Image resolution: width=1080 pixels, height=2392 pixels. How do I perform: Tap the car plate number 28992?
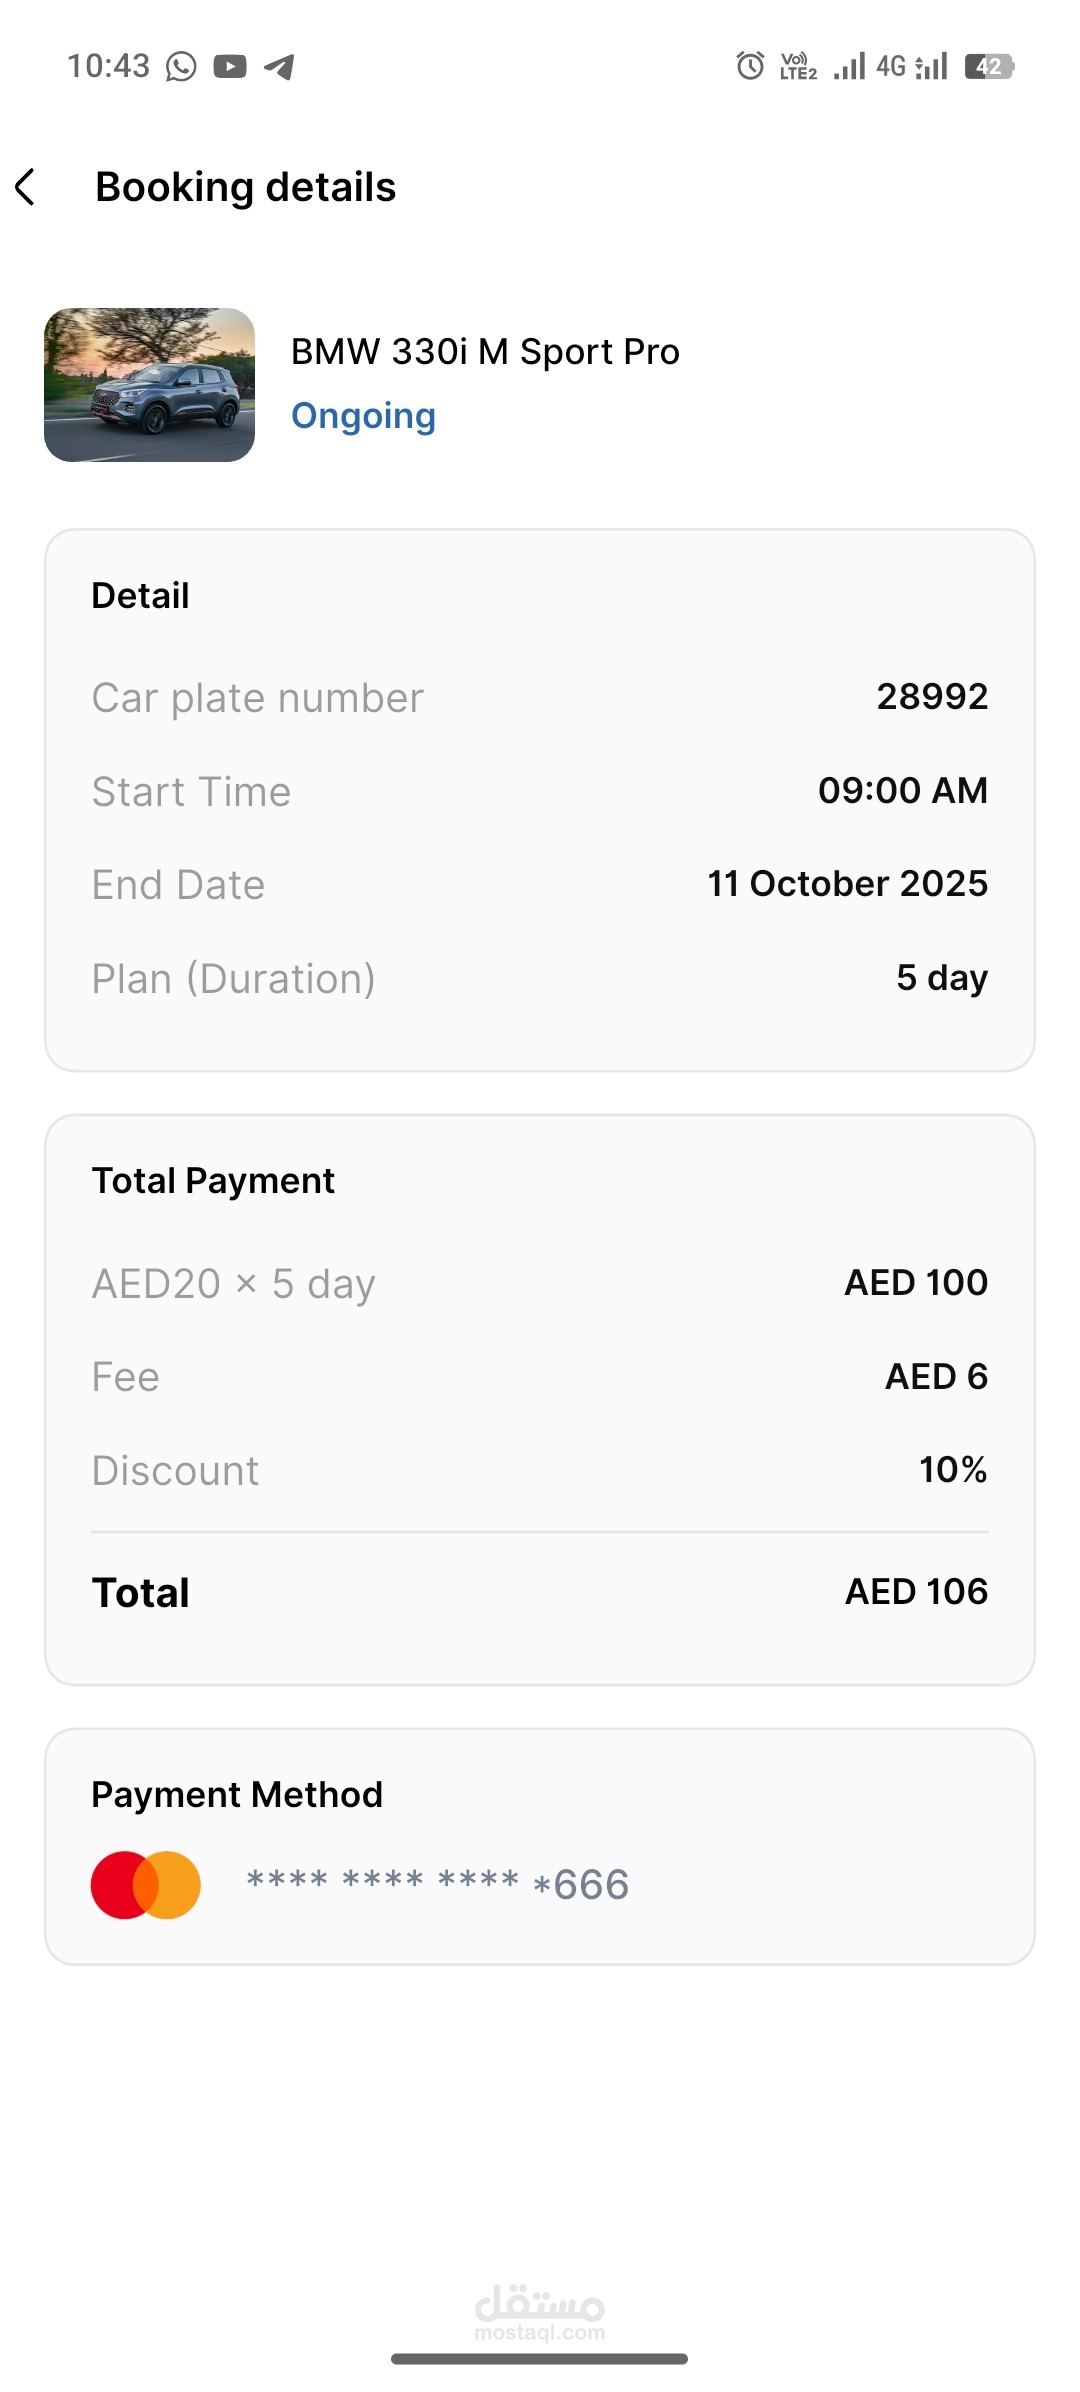coord(932,697)
